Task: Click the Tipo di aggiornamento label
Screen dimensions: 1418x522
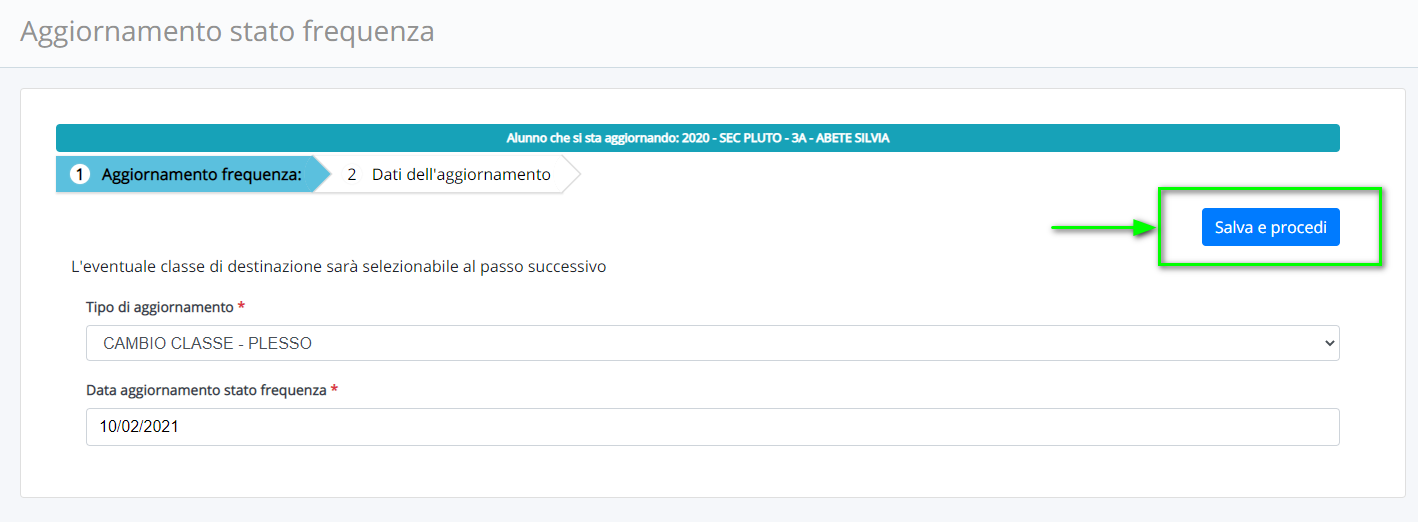Action: 159,306
